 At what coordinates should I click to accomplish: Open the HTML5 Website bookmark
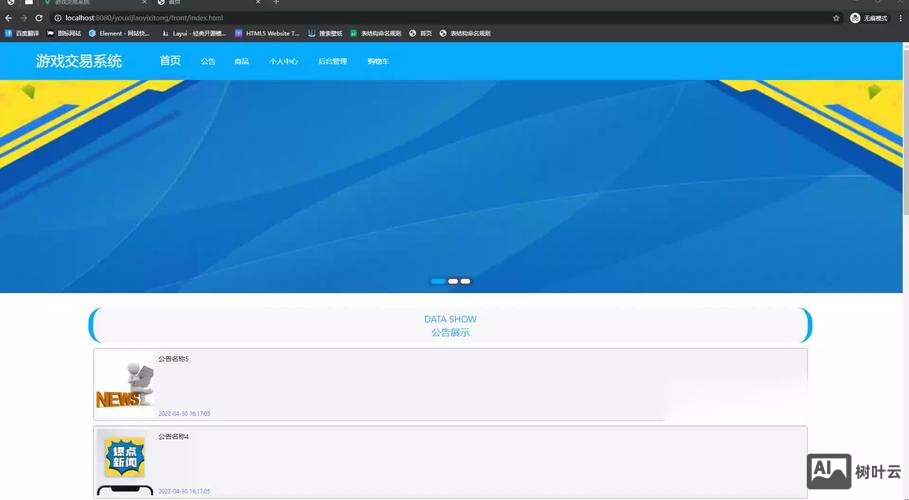coord(267,33)
